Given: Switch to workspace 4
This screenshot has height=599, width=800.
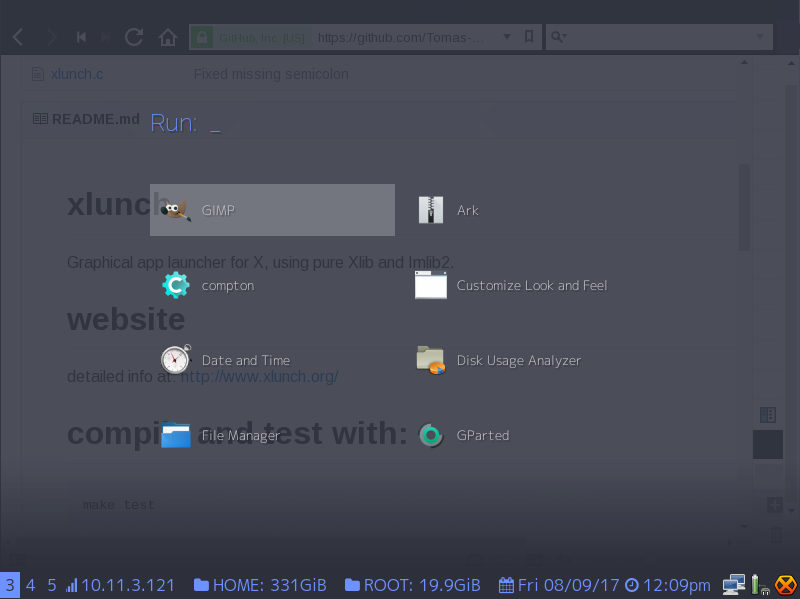Looking at the screenshot, I should (31, 585).
